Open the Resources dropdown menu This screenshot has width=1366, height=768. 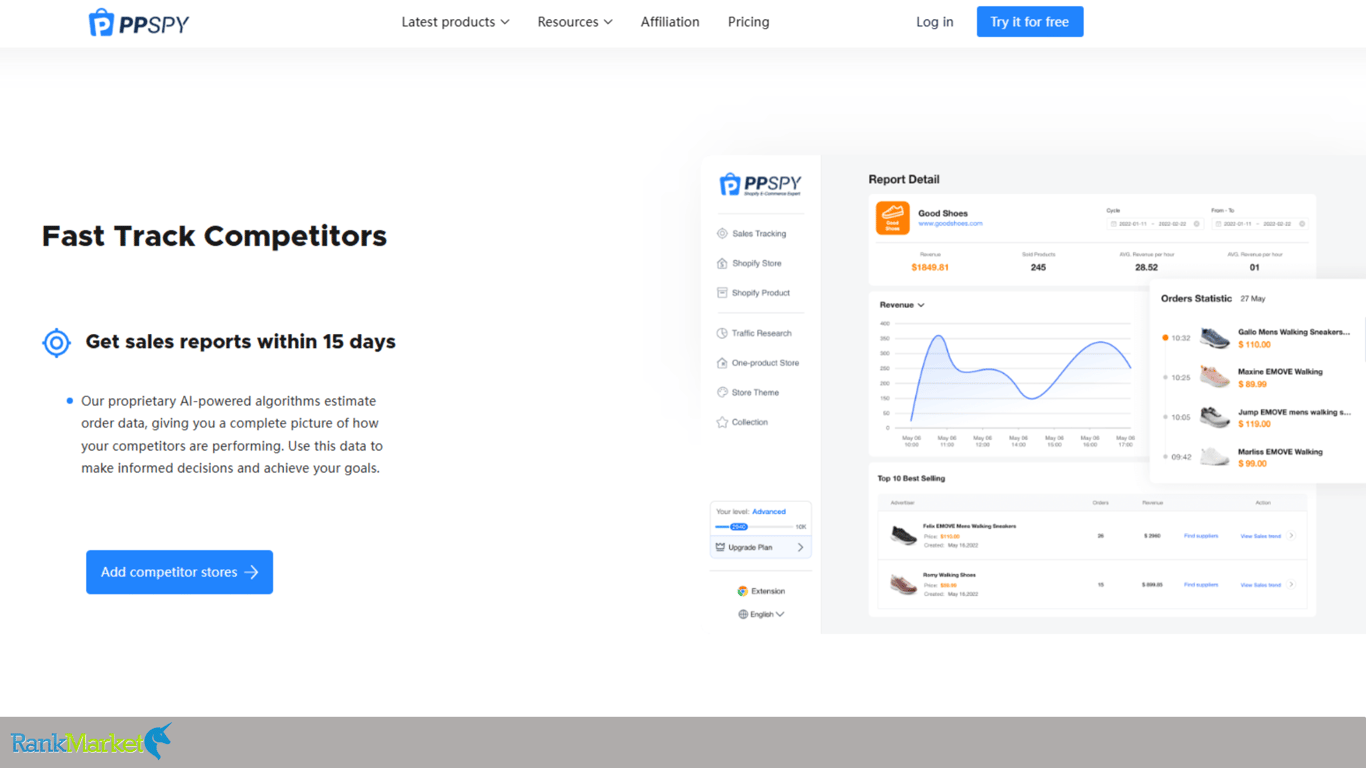tap(575, 22)
